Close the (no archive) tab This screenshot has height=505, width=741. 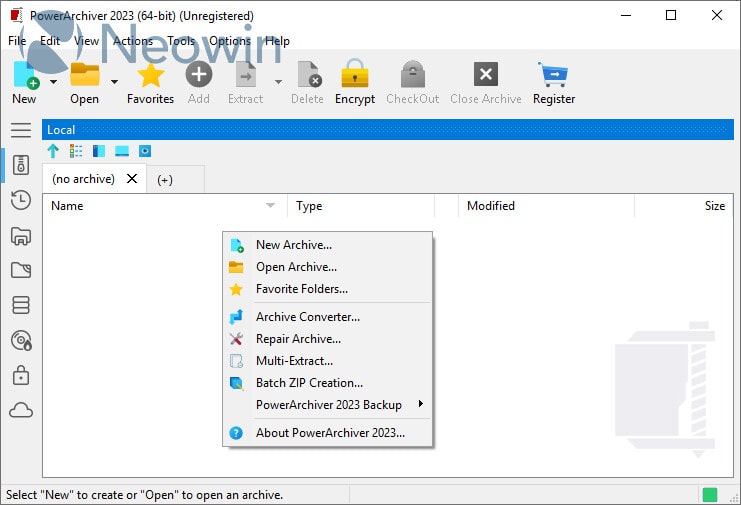click(132, 179)
